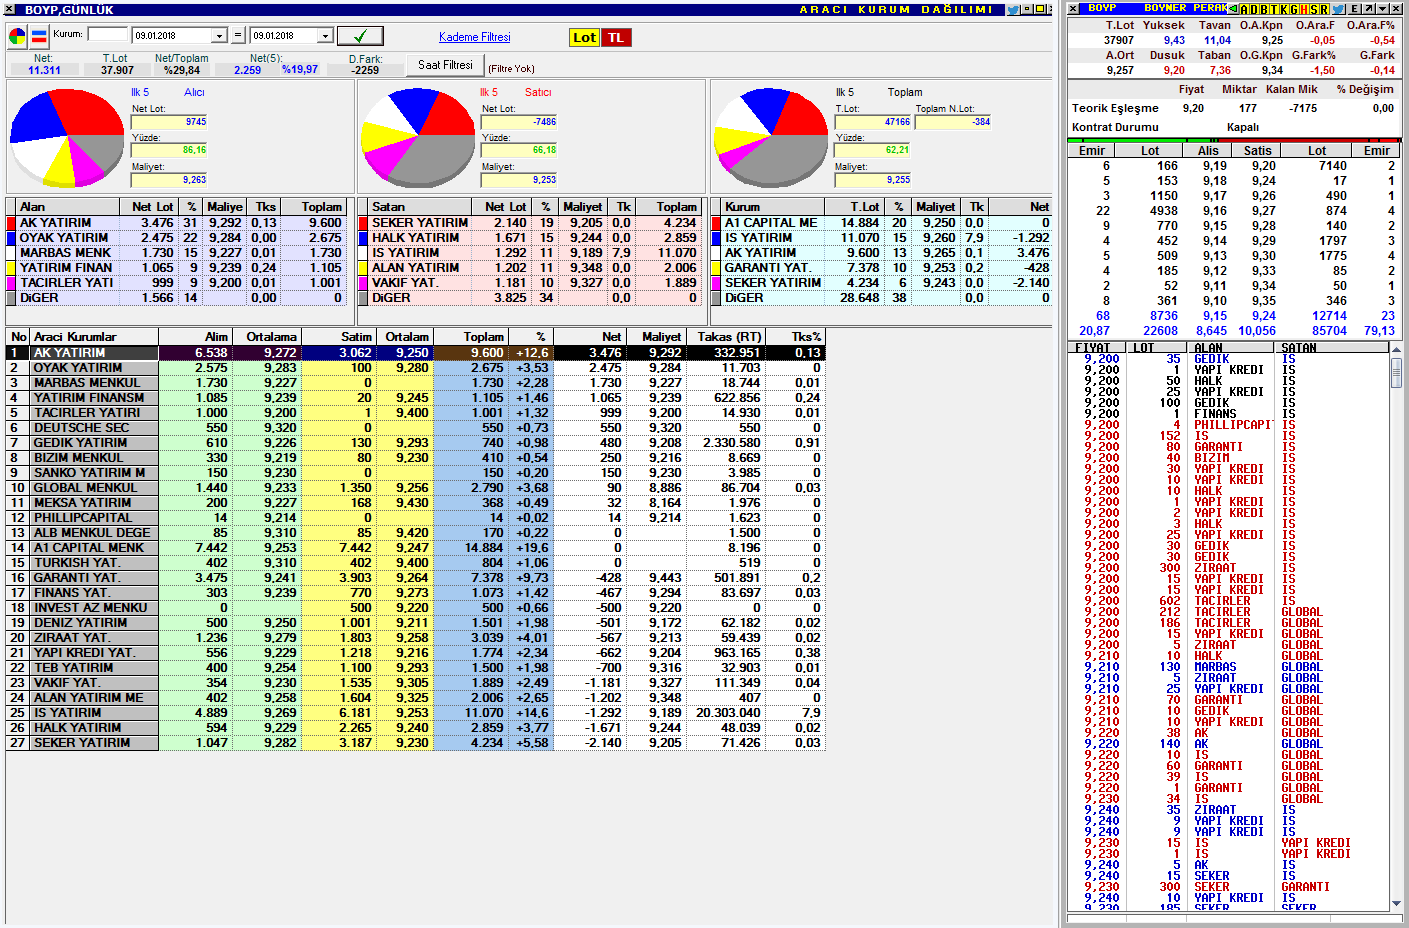Click best bid price 9,19 in order book

point(1215,166)
